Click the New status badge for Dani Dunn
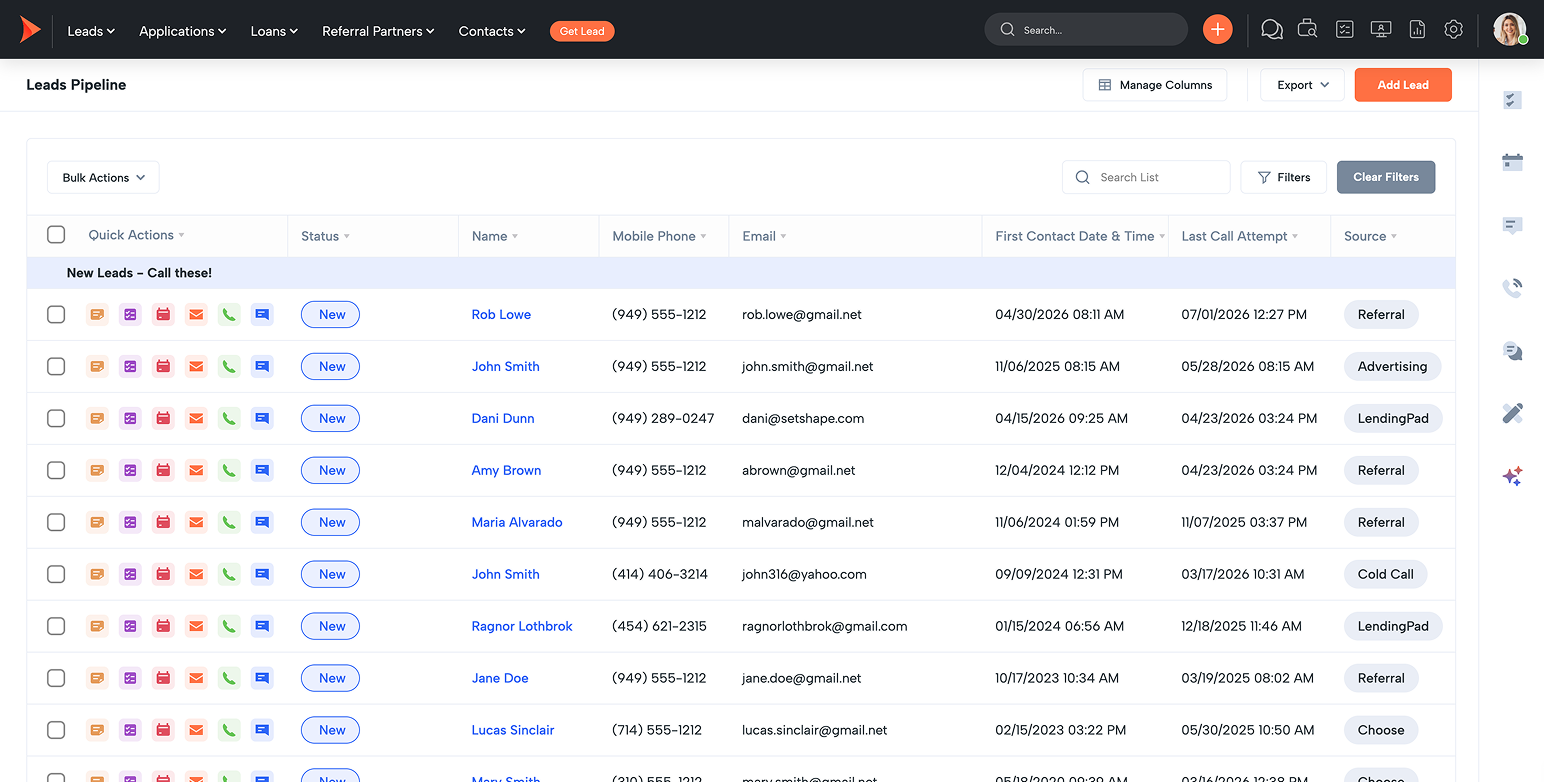 (x=330, y=418)
